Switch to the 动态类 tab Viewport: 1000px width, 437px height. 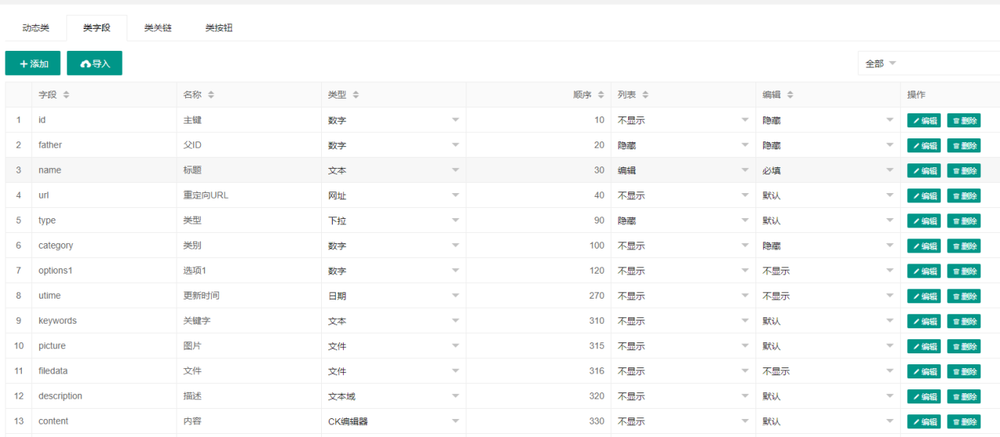point(36,28)
